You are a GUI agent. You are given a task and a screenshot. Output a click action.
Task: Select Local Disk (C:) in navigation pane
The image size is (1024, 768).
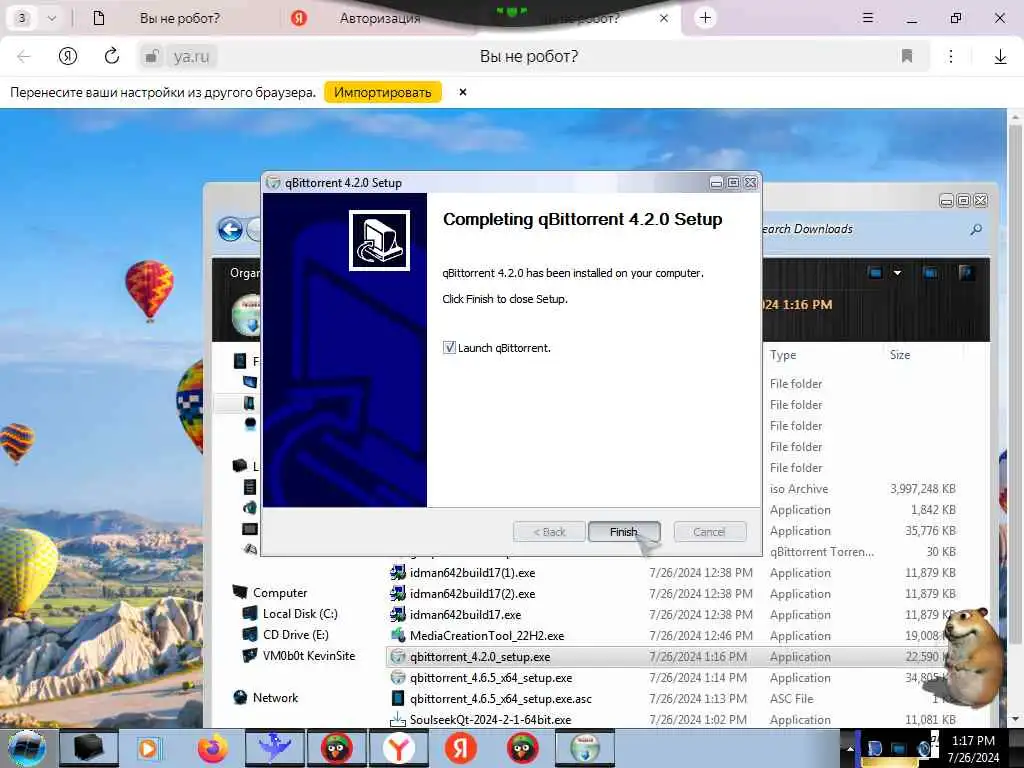pyautogui.click(x=300, y=614)
